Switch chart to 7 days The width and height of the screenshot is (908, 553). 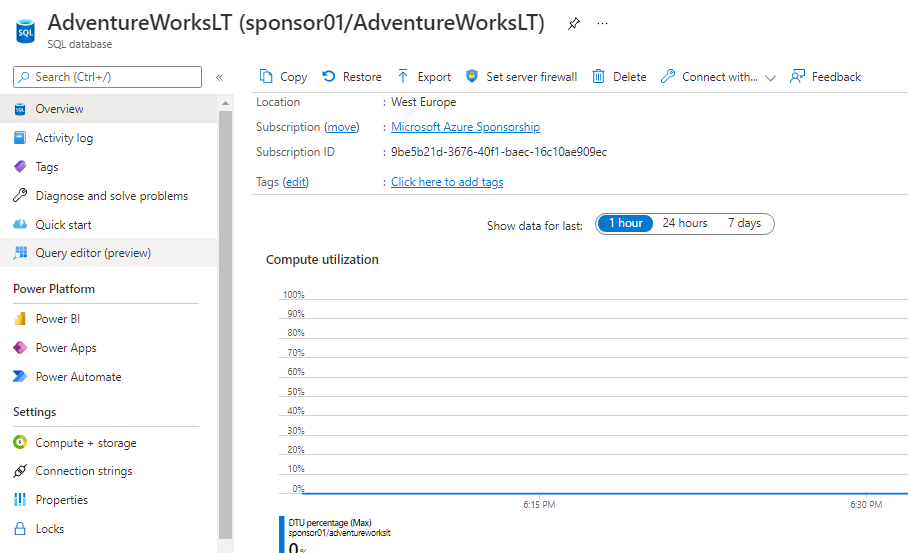[x=744, y=224]
